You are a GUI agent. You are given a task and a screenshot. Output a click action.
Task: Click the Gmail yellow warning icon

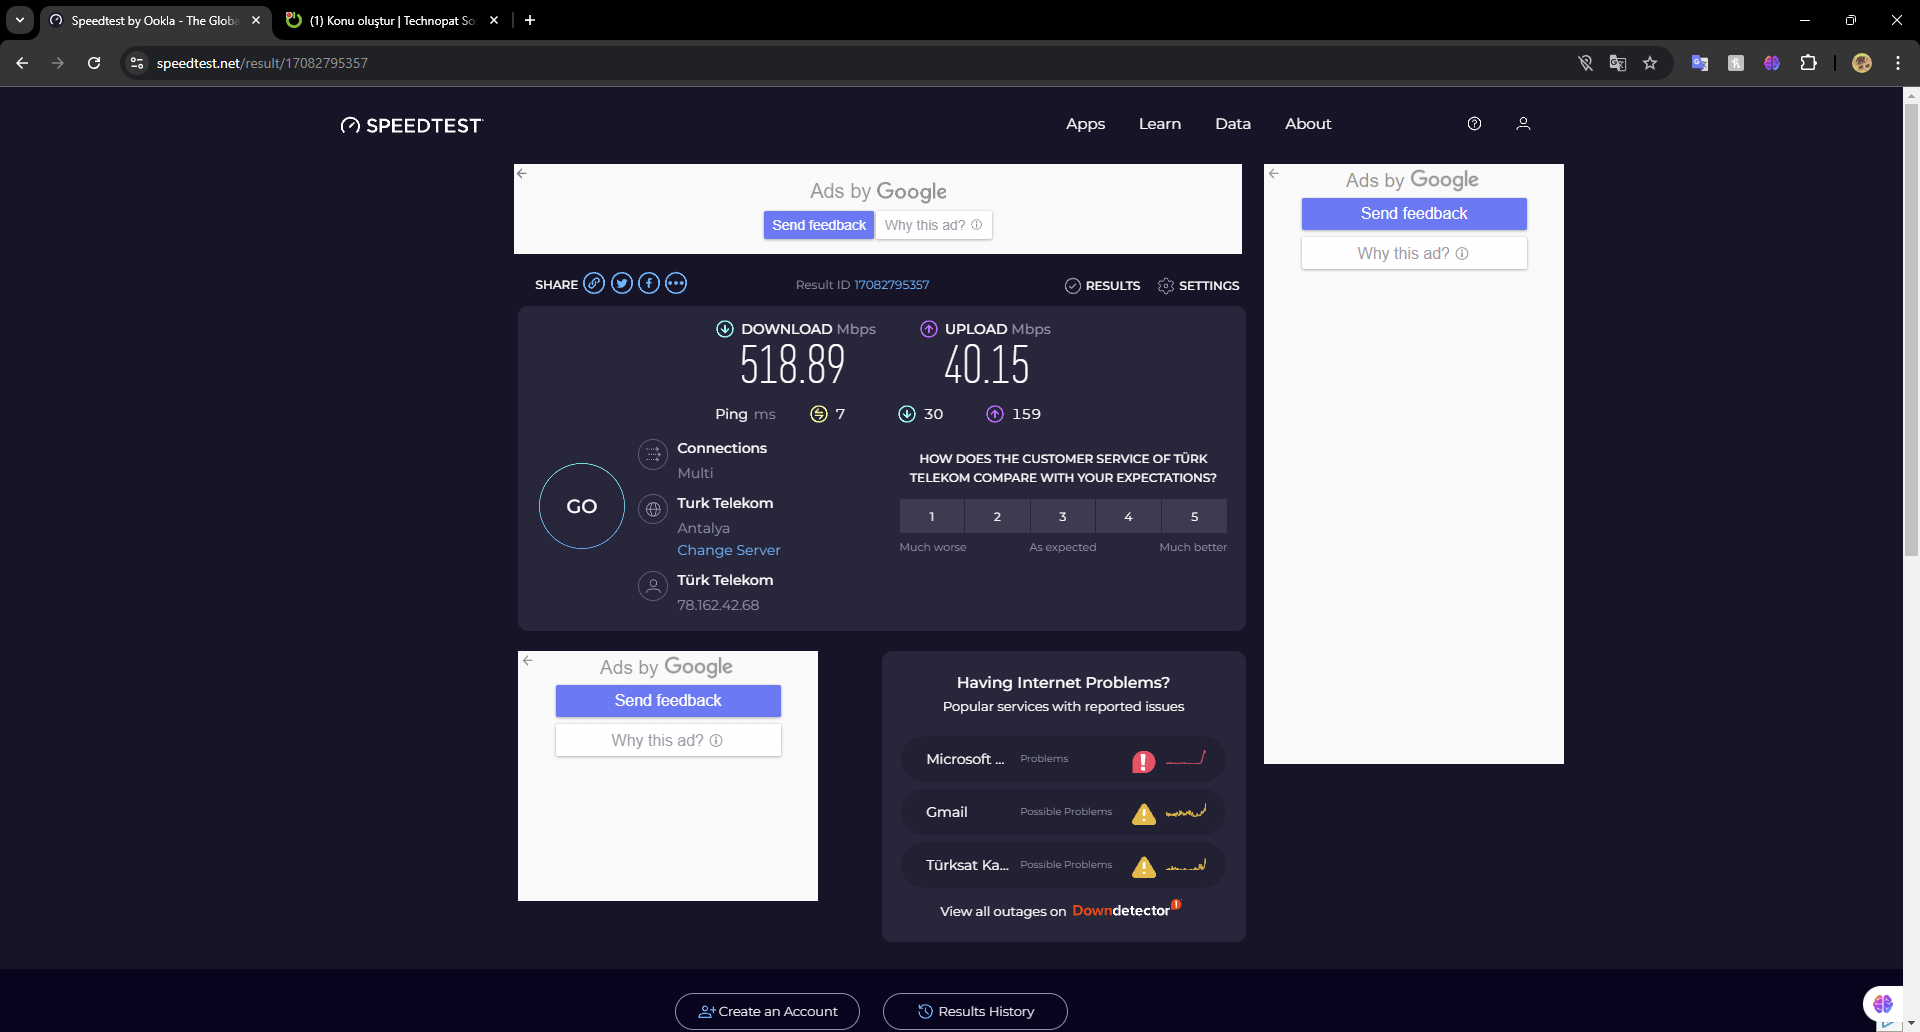pyautogui.click(x=1143, y=814)
